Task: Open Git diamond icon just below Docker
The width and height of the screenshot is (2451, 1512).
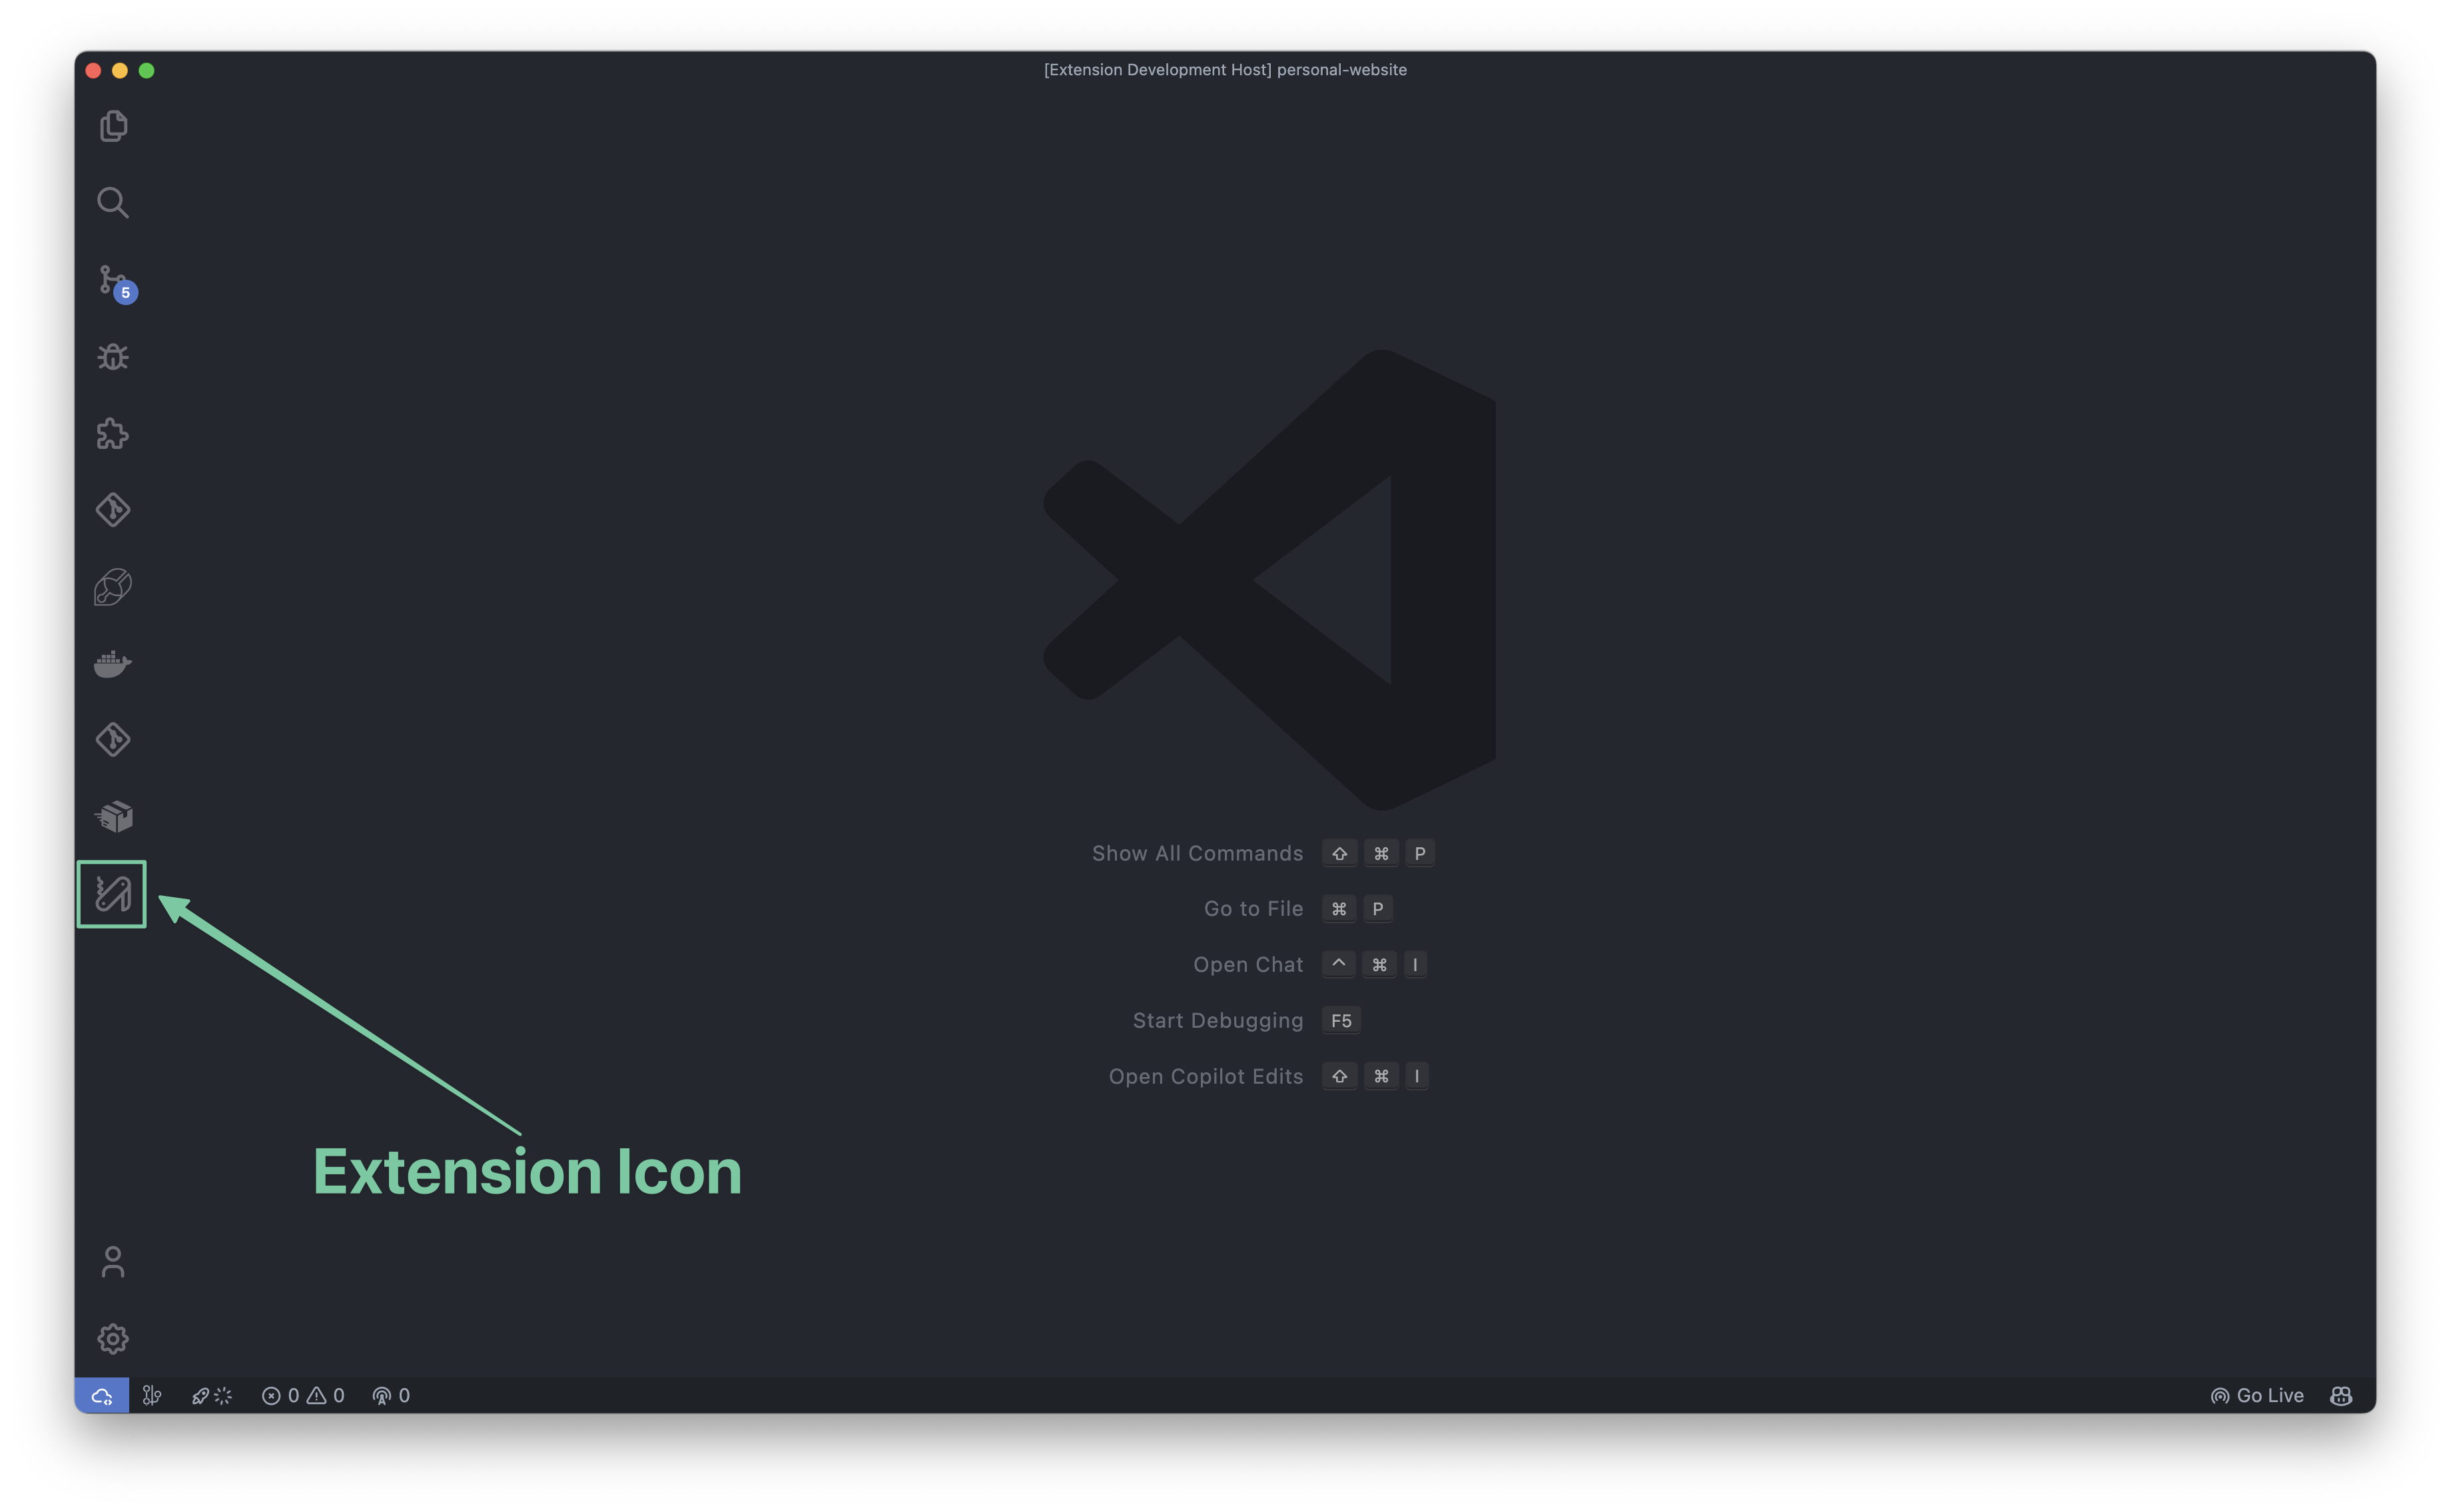Action: (113, 740)
